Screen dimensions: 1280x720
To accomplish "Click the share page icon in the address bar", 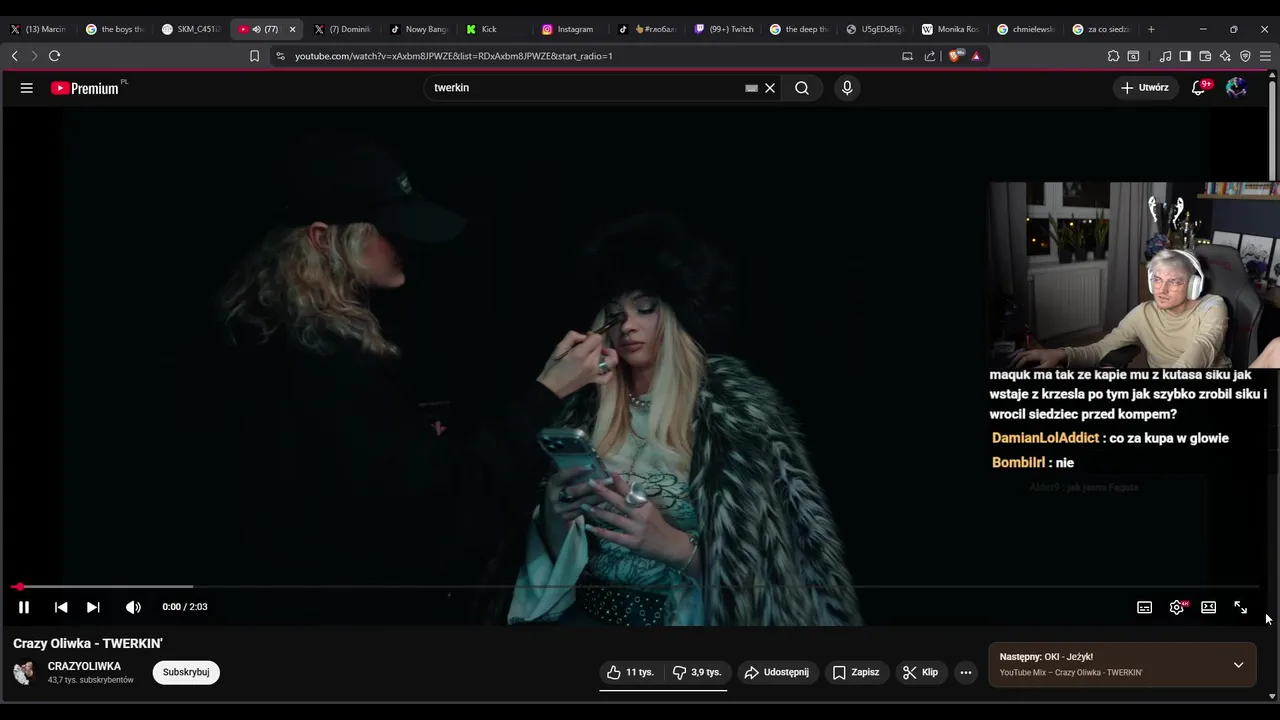I will click(x=930, y=56).
